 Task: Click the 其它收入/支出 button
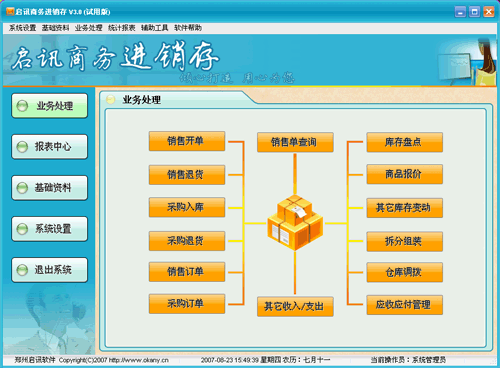(295, 307)
